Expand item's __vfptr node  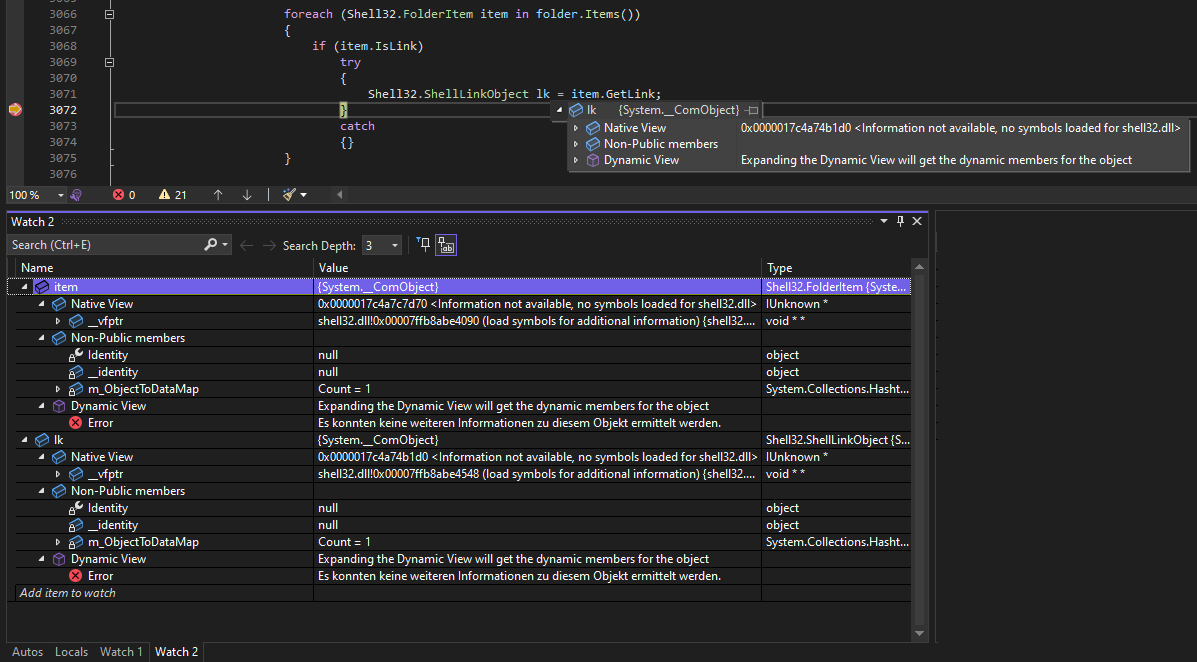point(58,321)
